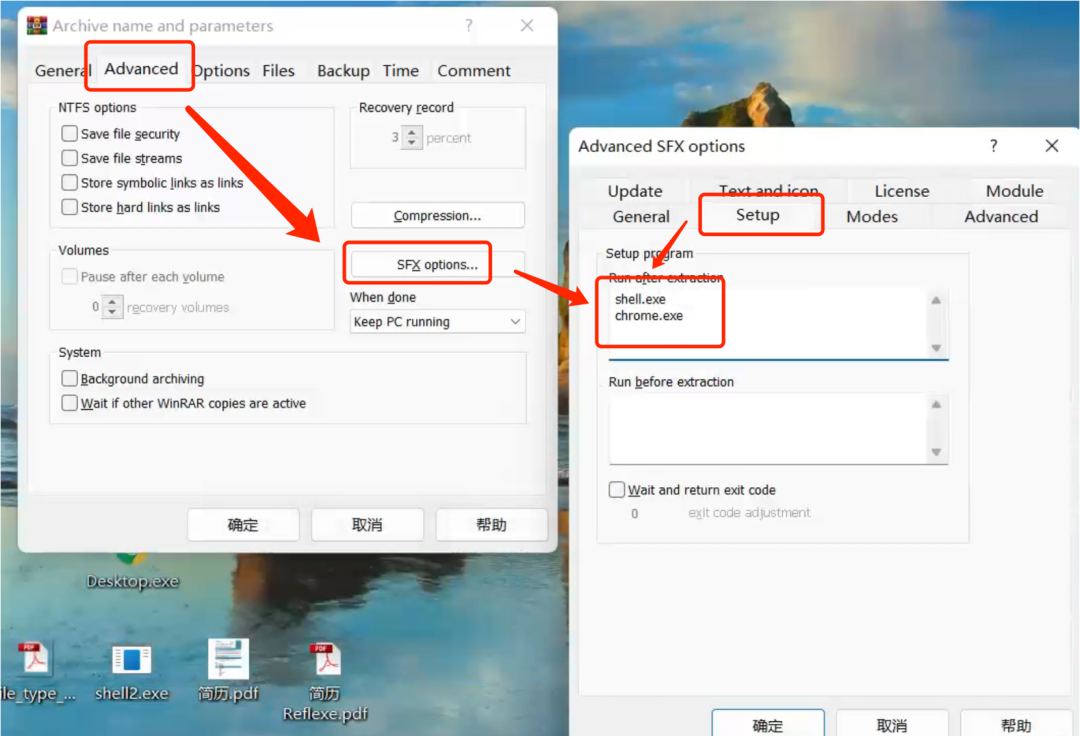Switch to the Advanced tab in Archive dialog
The image size is (1080, 736).
pyautogui.click(x=141, y=68)
